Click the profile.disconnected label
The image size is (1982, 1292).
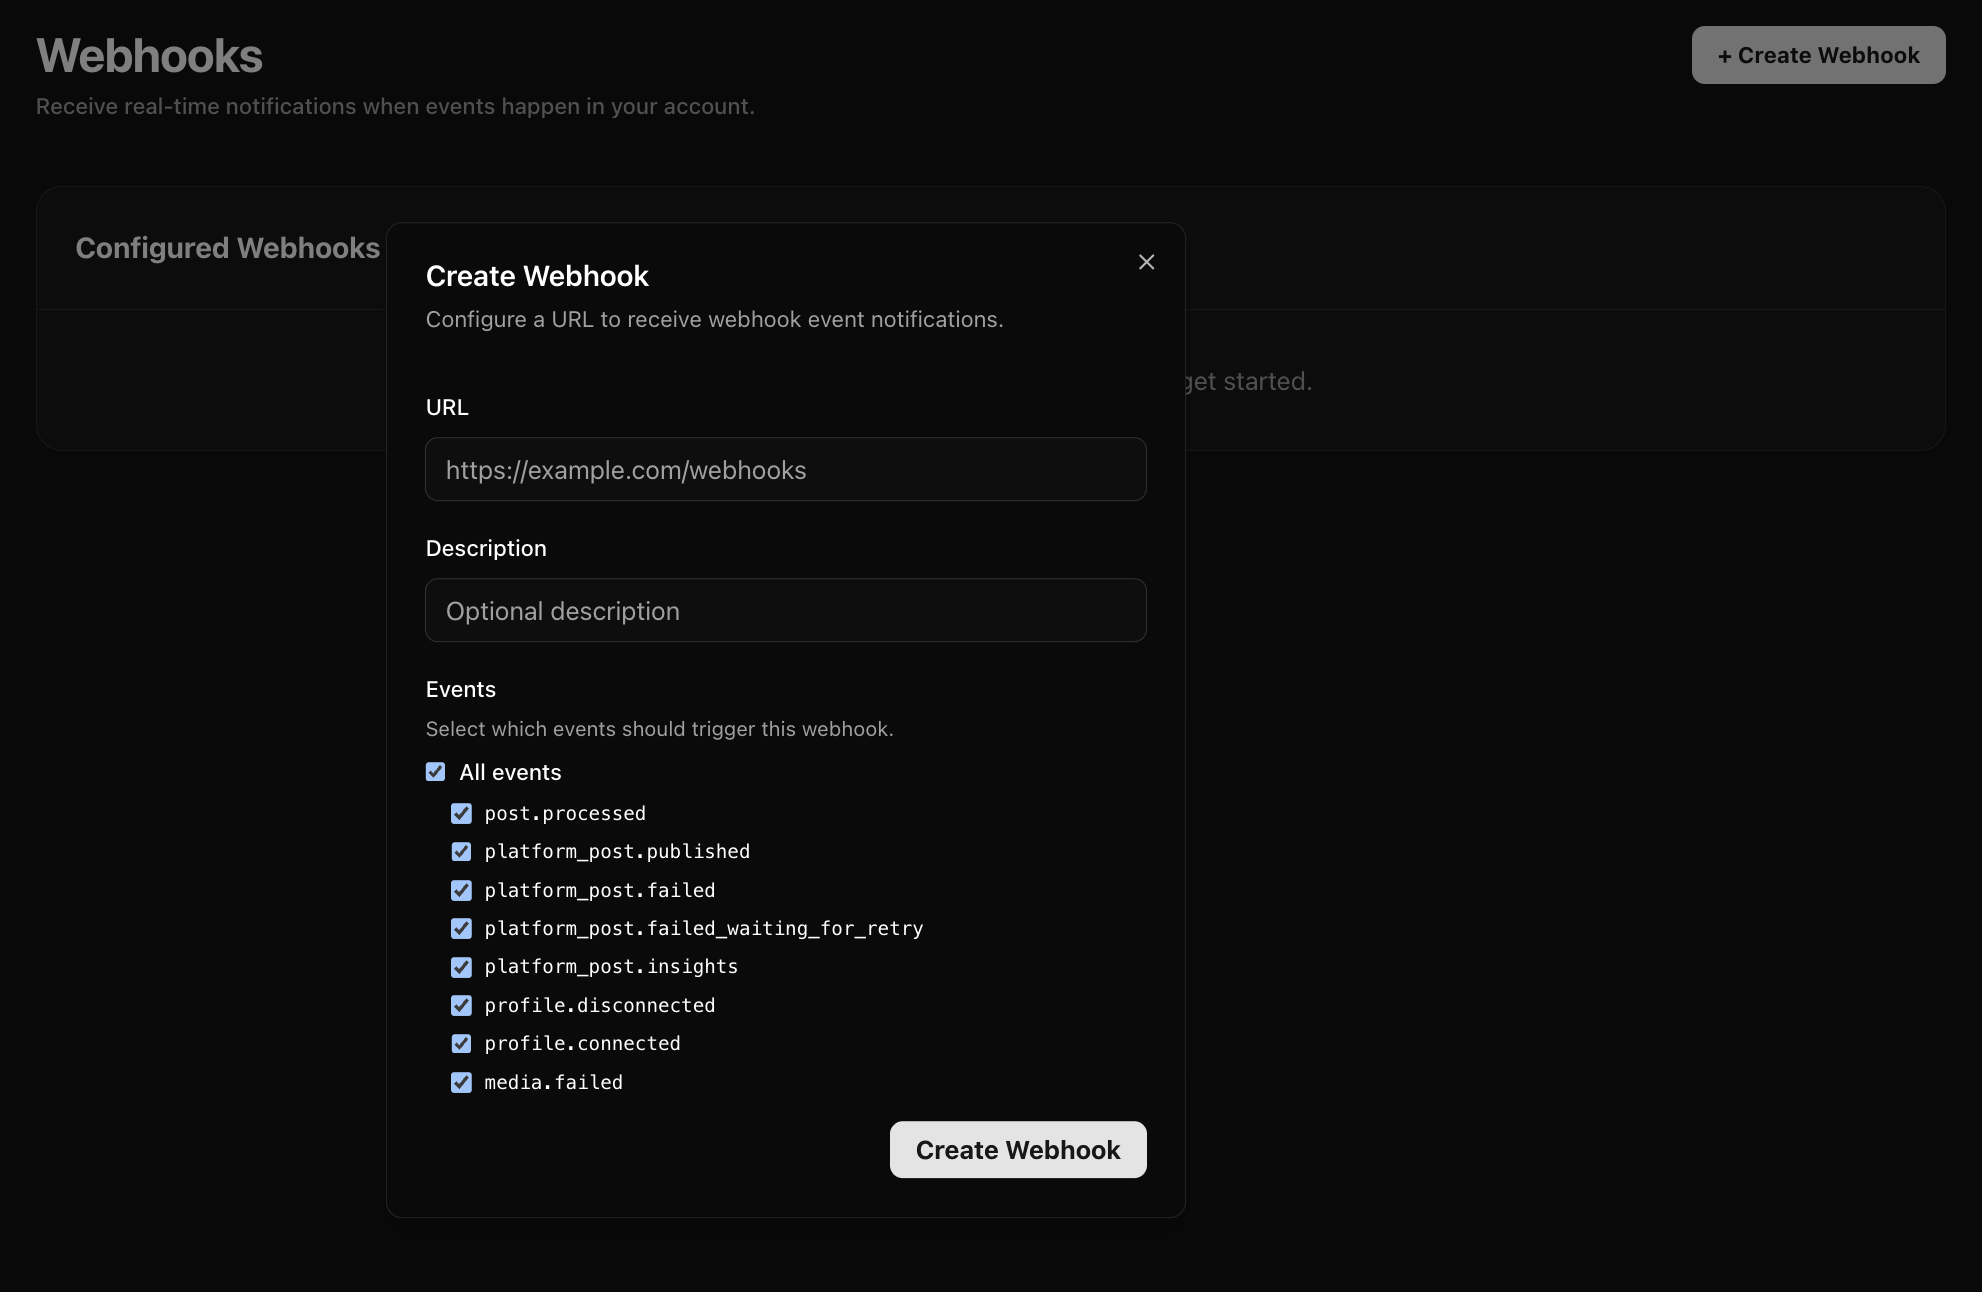600,1006
